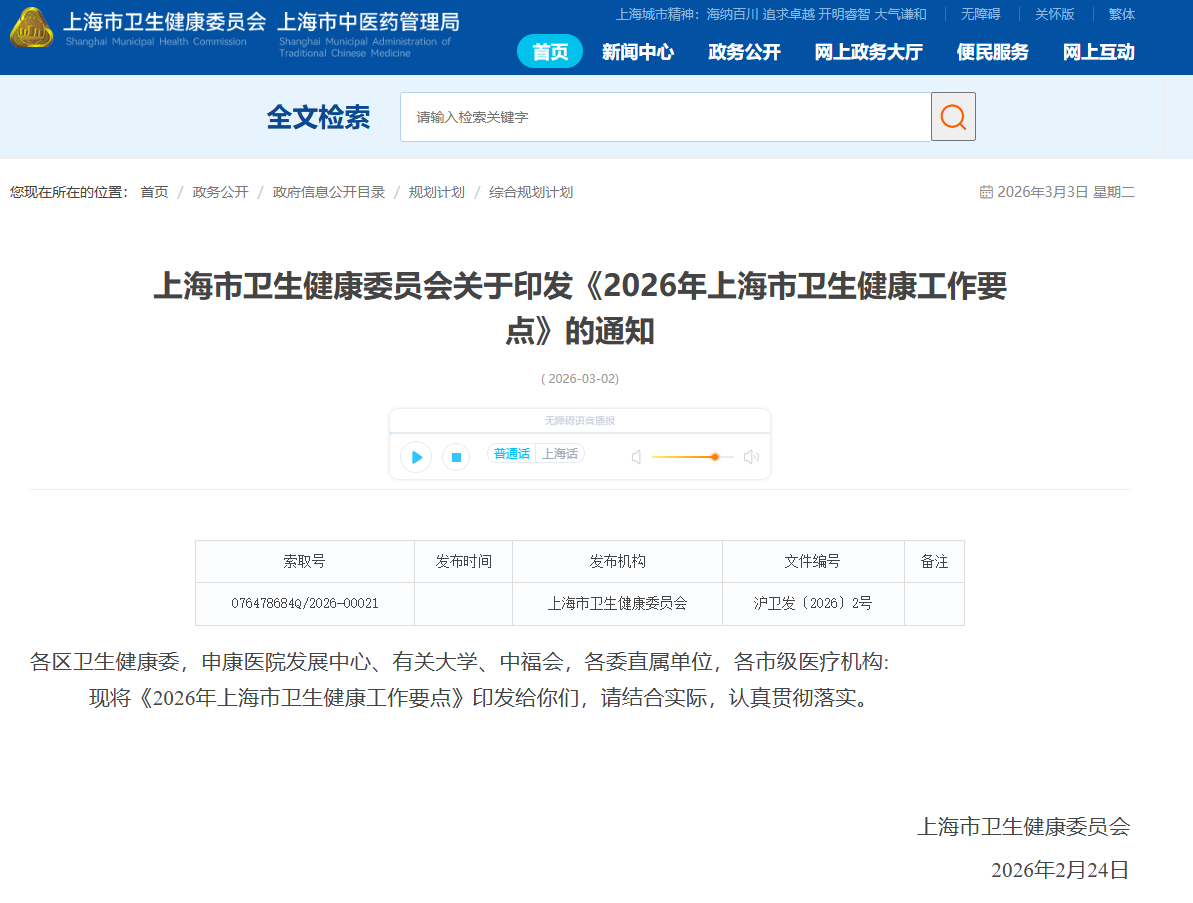This screenshot has width=1193, height=903.
Task: Mute audio via the left speaker icon
Action: (x=636, y=456)
